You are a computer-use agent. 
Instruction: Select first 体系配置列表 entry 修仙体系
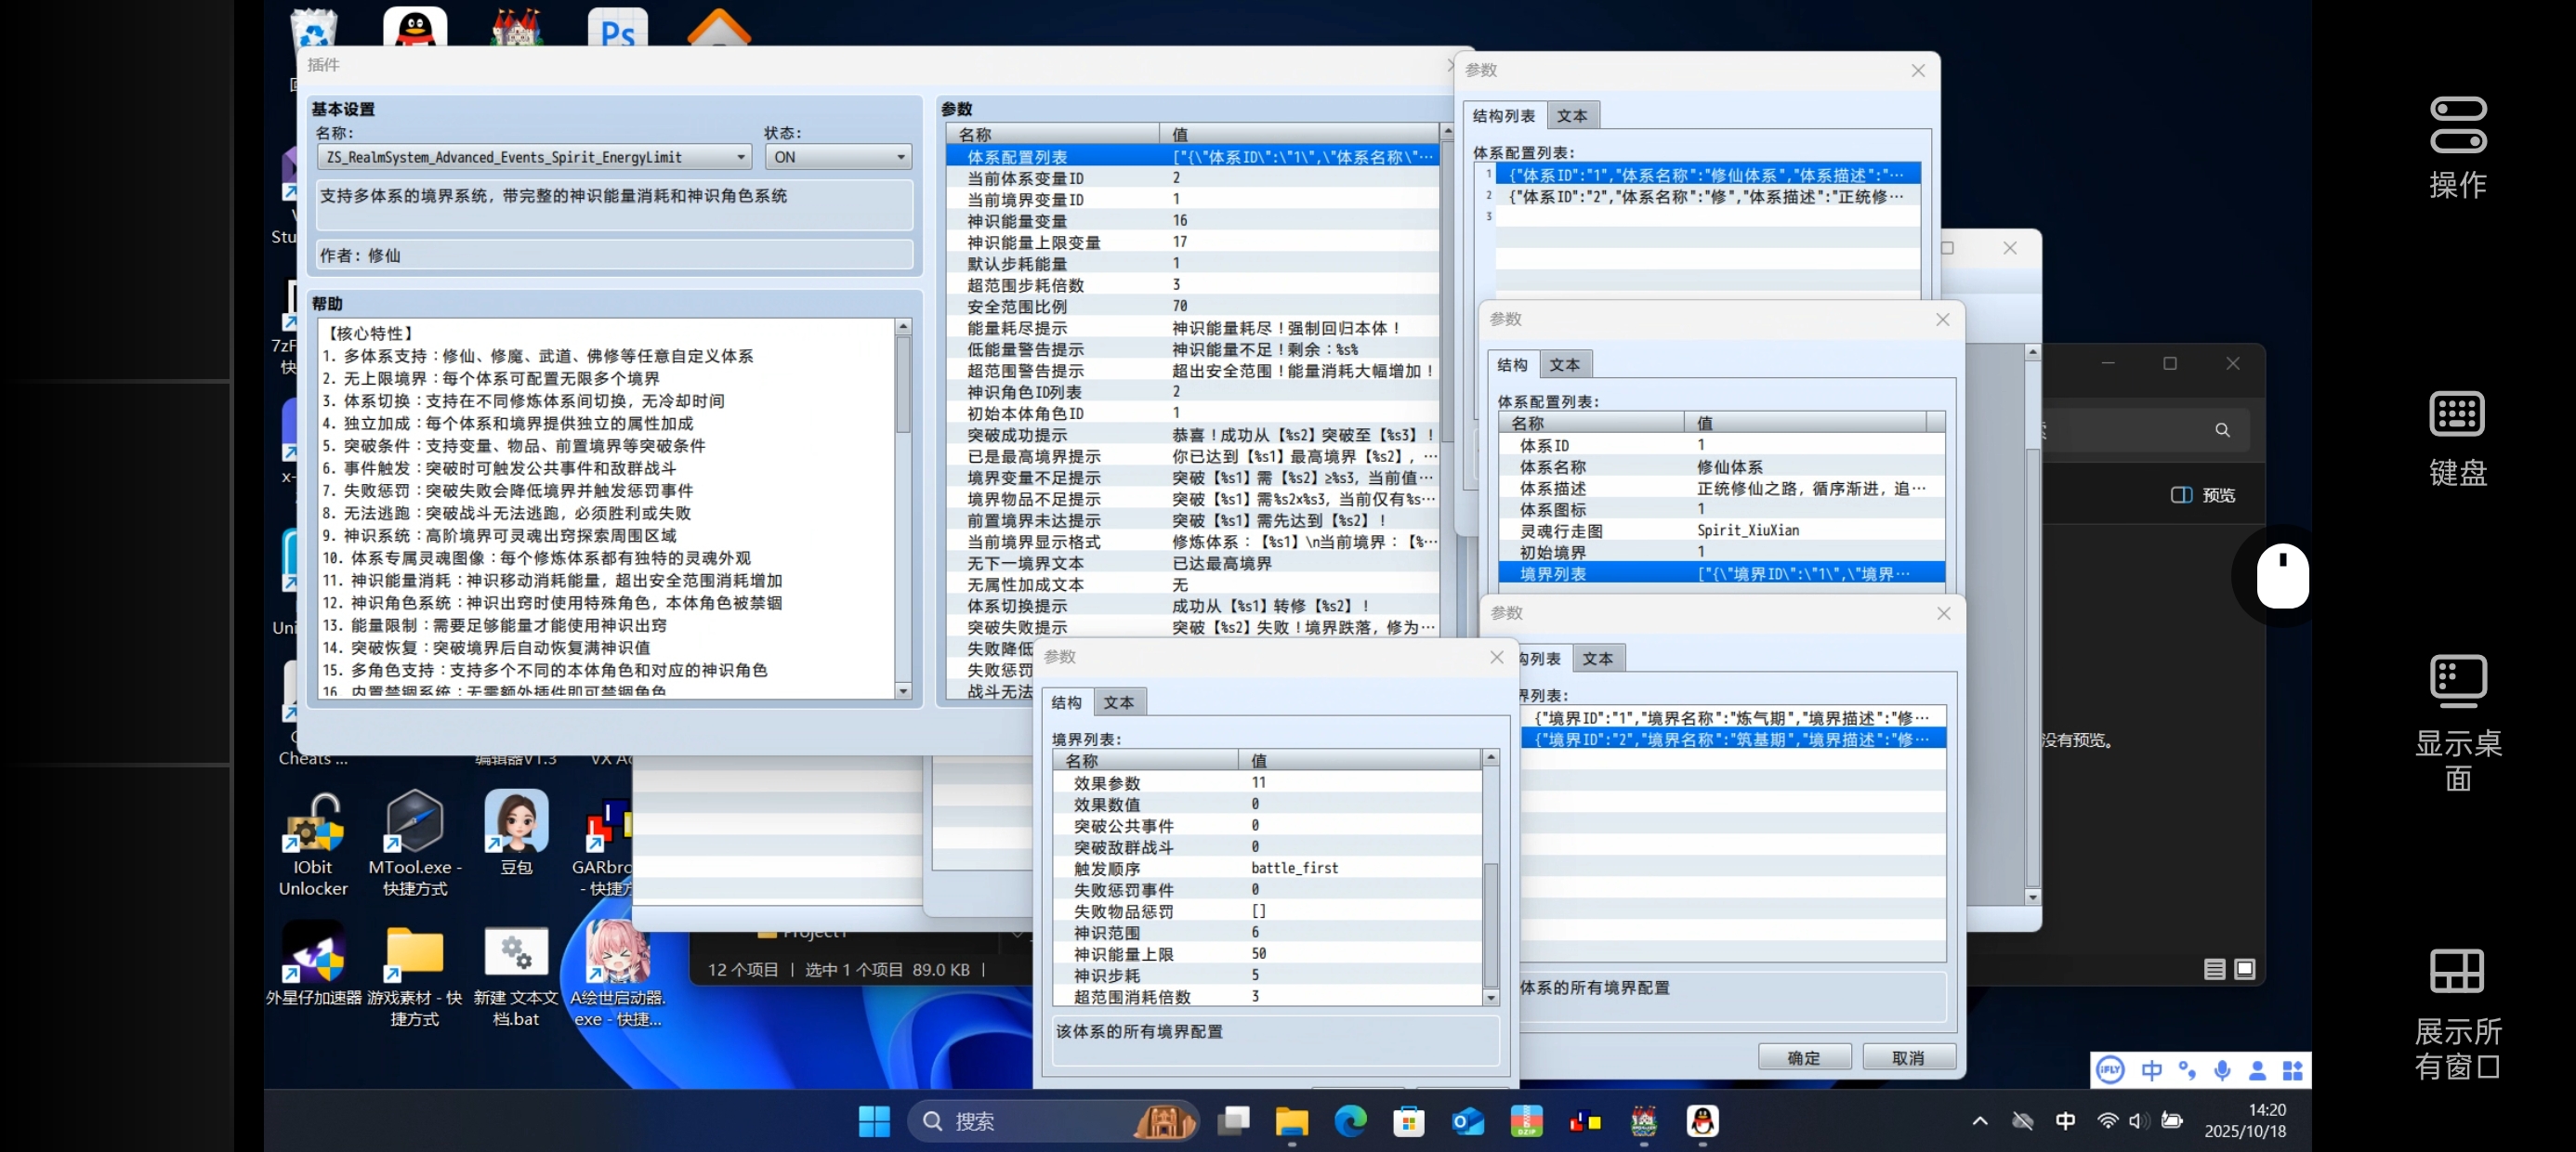[x=1708, y=174]
